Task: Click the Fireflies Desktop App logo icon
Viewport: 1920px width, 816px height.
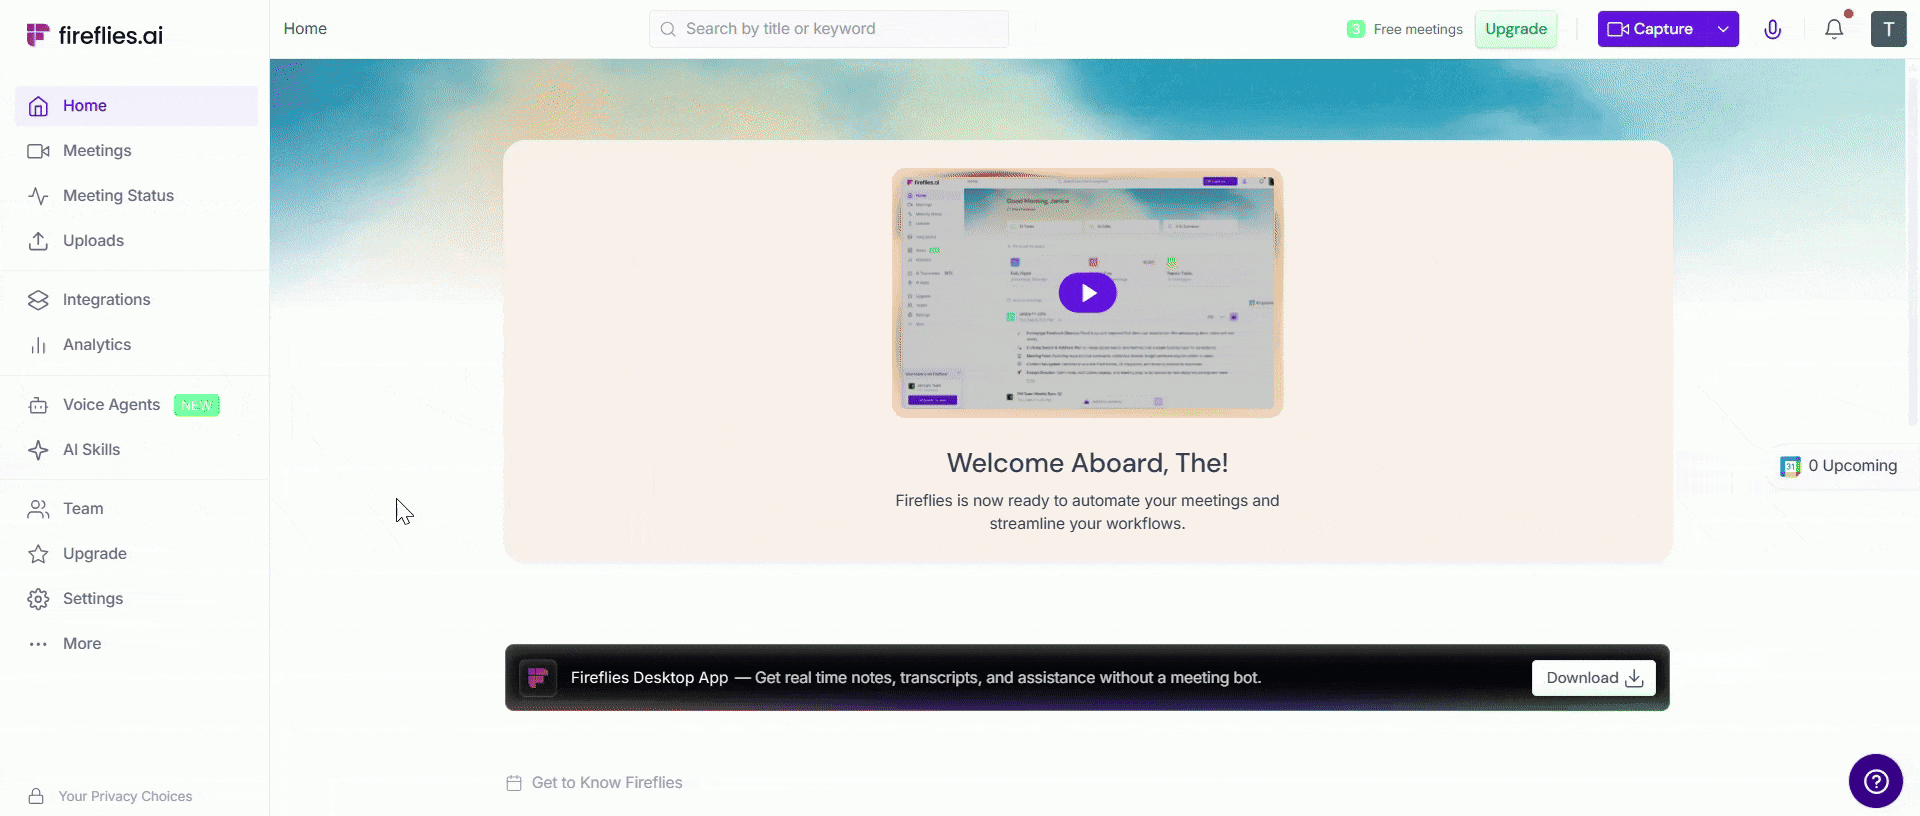Action: click(x=538, y=678)
